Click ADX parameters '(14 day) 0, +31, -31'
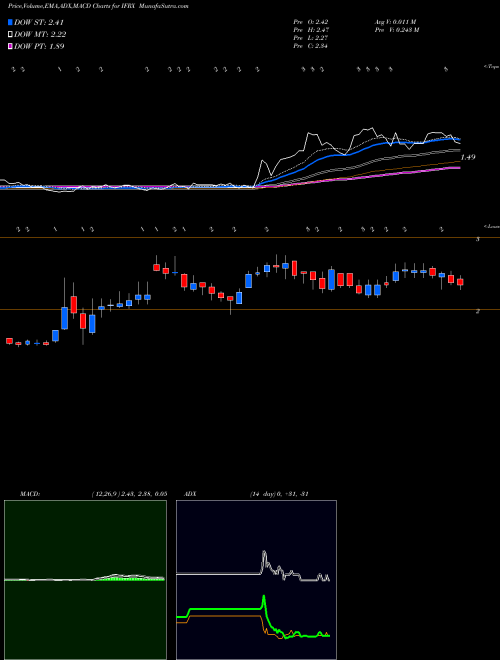This screenshot has height=660, width=500. tap(279, 494)
